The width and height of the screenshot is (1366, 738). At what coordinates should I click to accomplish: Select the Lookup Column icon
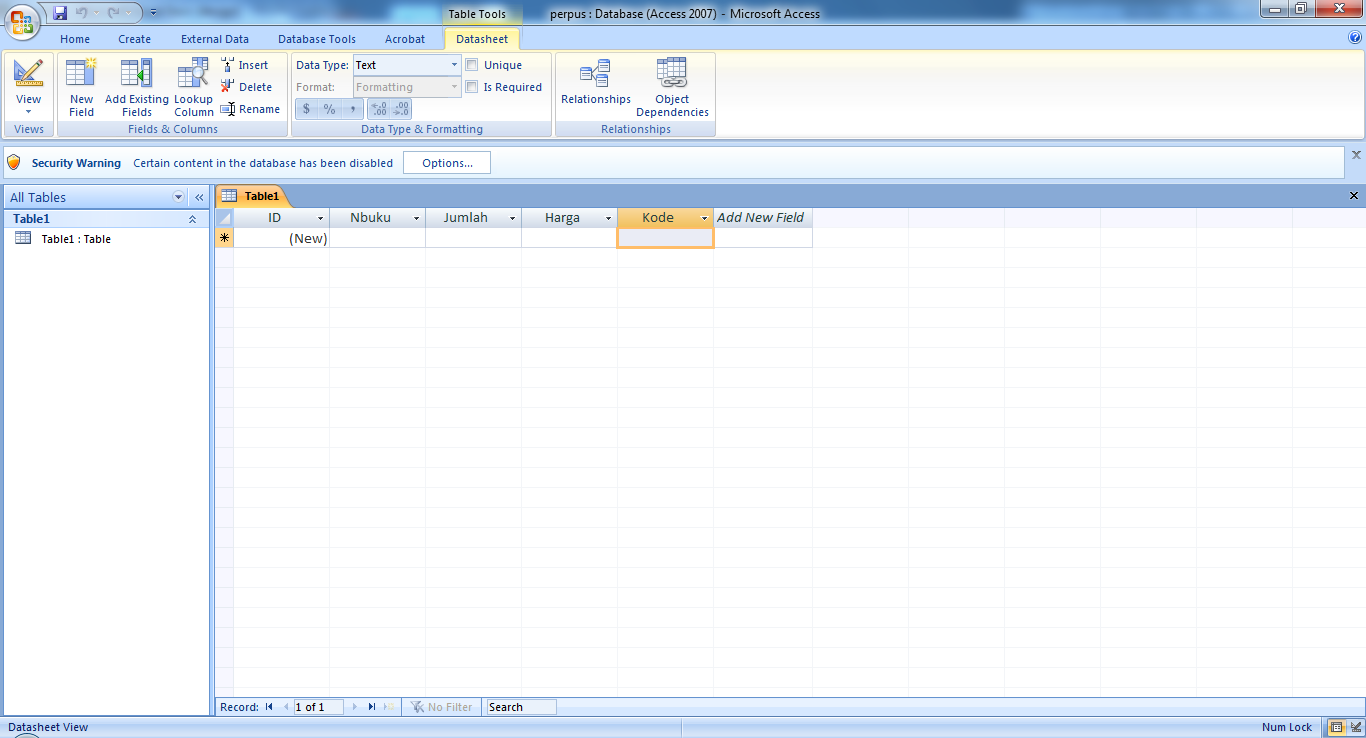[193, 85]
